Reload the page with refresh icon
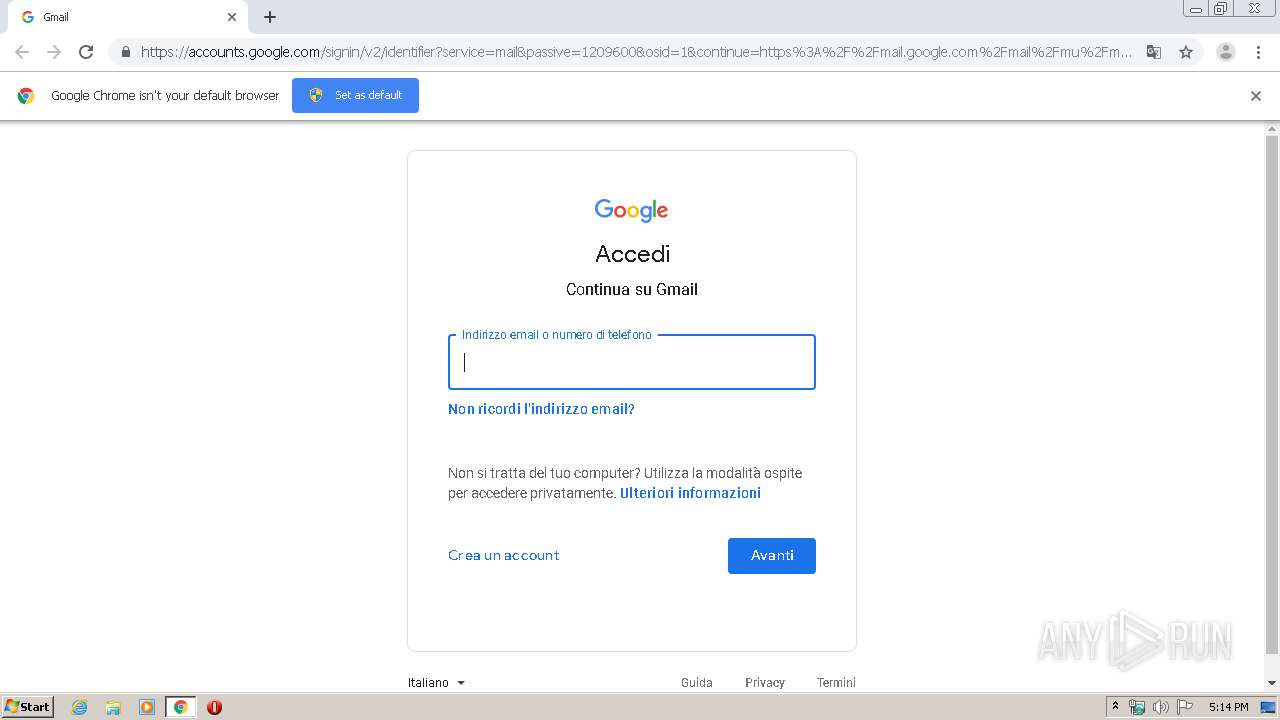 86,52
